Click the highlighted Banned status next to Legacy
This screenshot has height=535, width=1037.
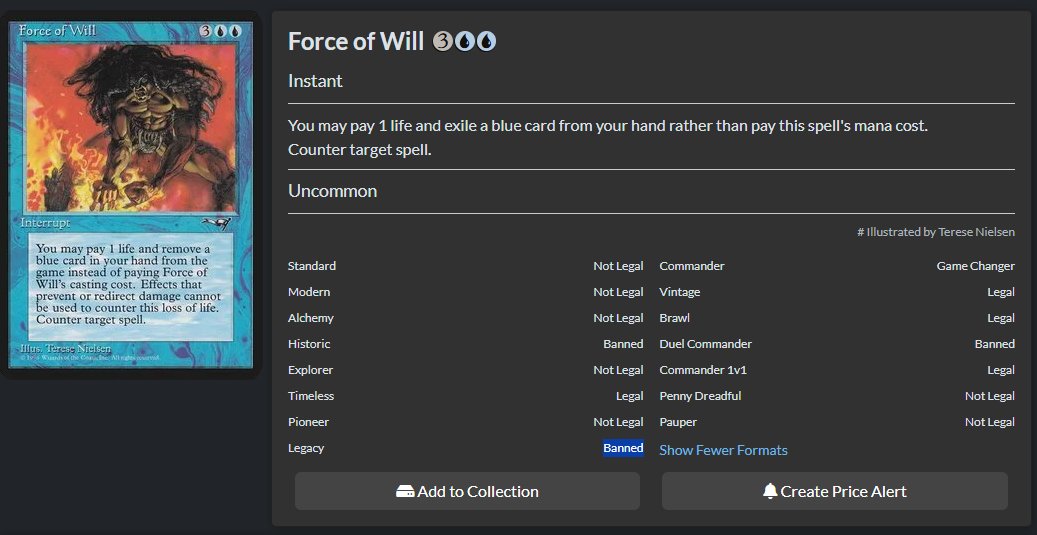tap(623, 448)
